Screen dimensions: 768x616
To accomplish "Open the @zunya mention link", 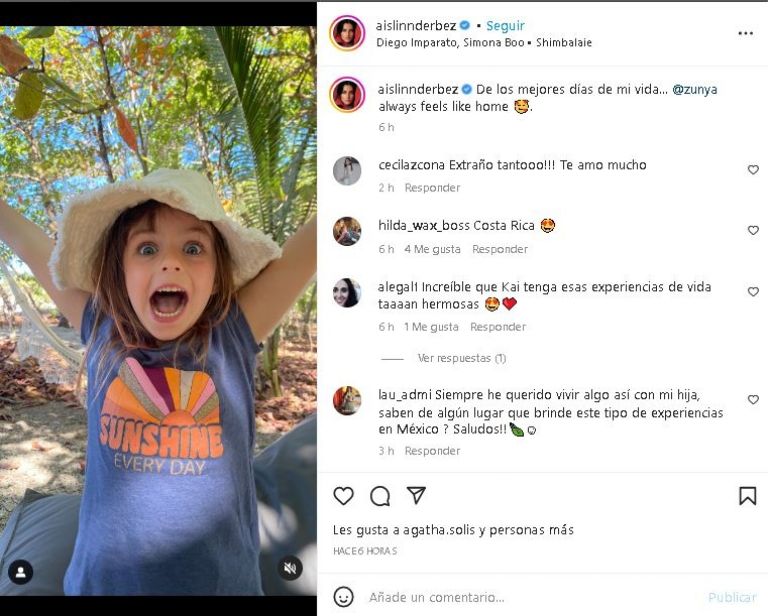I will (694, 89).
